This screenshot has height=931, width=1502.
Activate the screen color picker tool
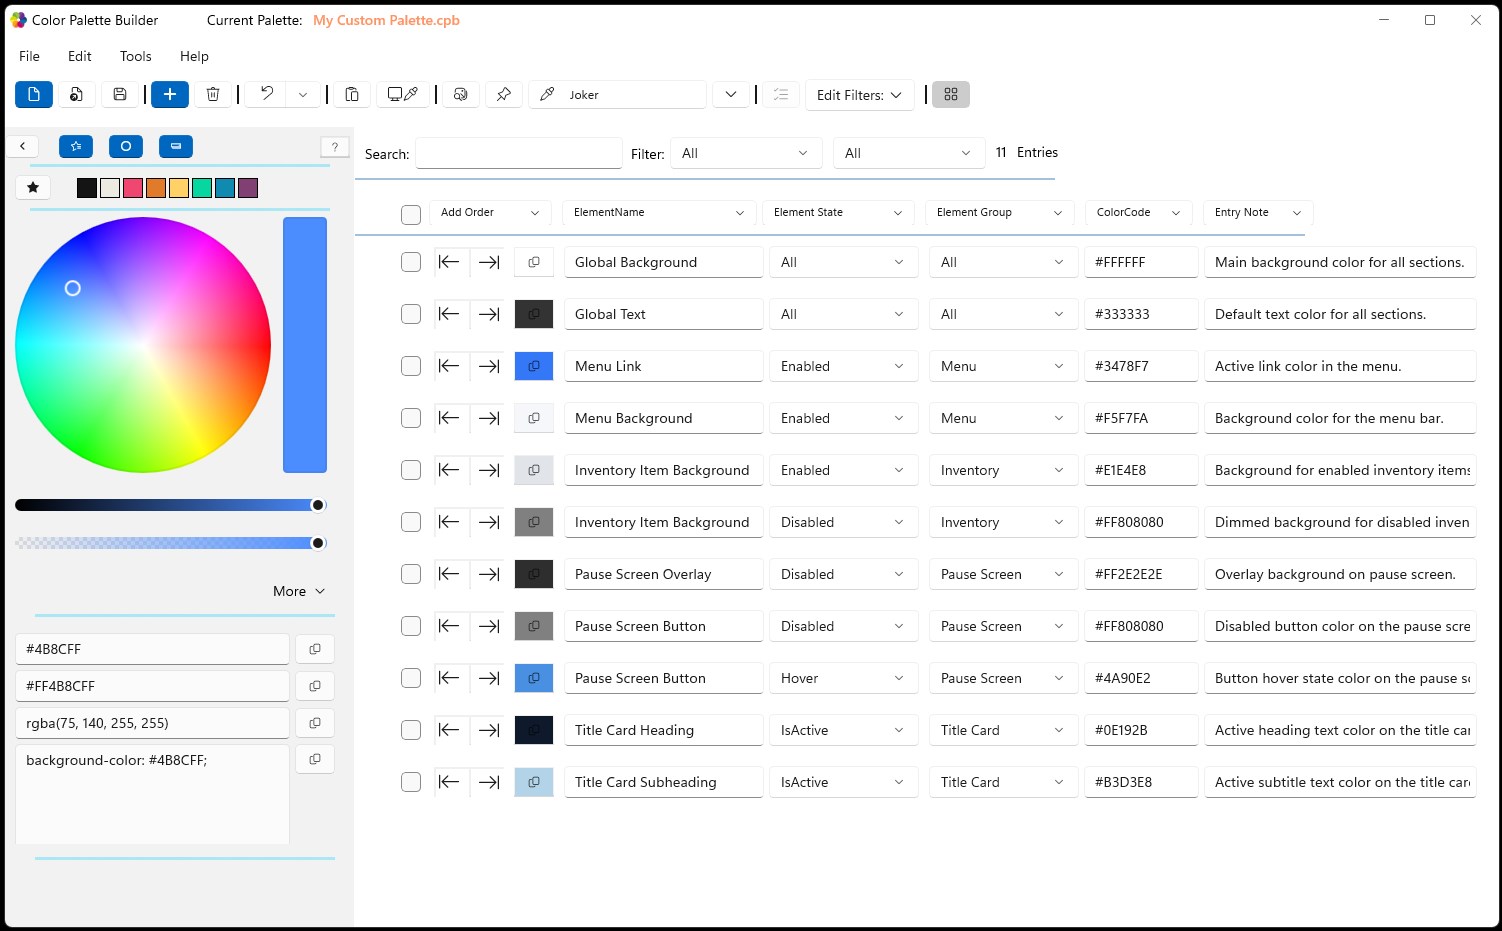[403, 94]
